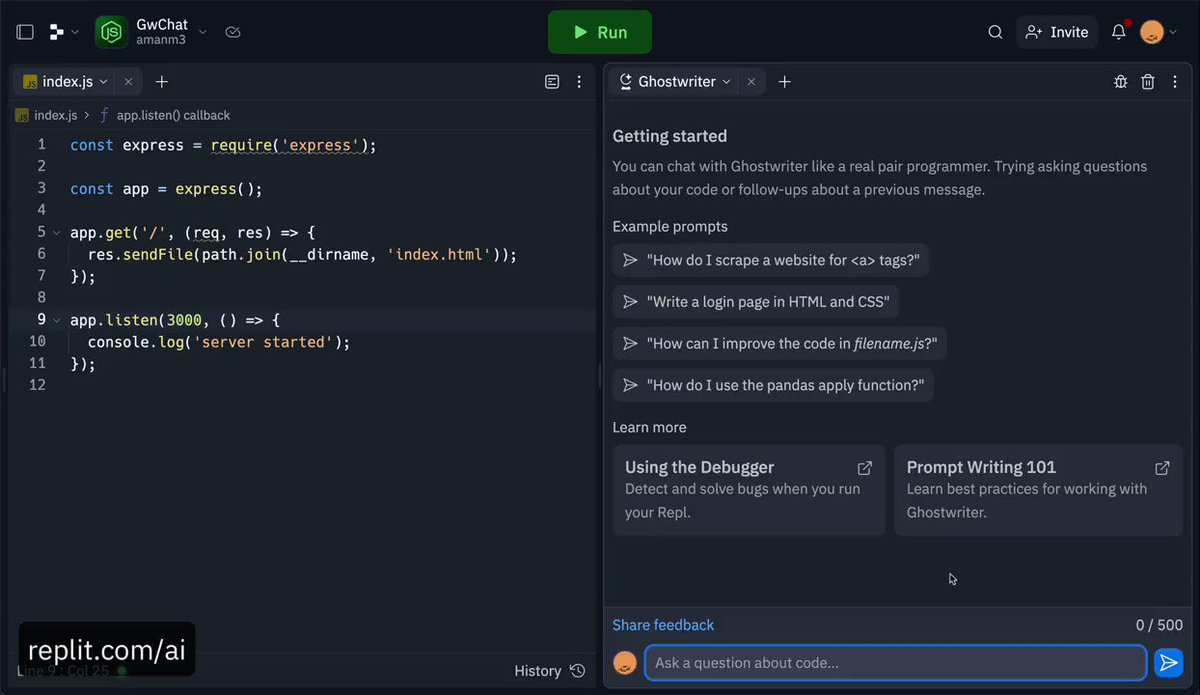The image size is (1200, 695).
Task: Open the profile avatar dropdown
Action: coord(1155,31)
